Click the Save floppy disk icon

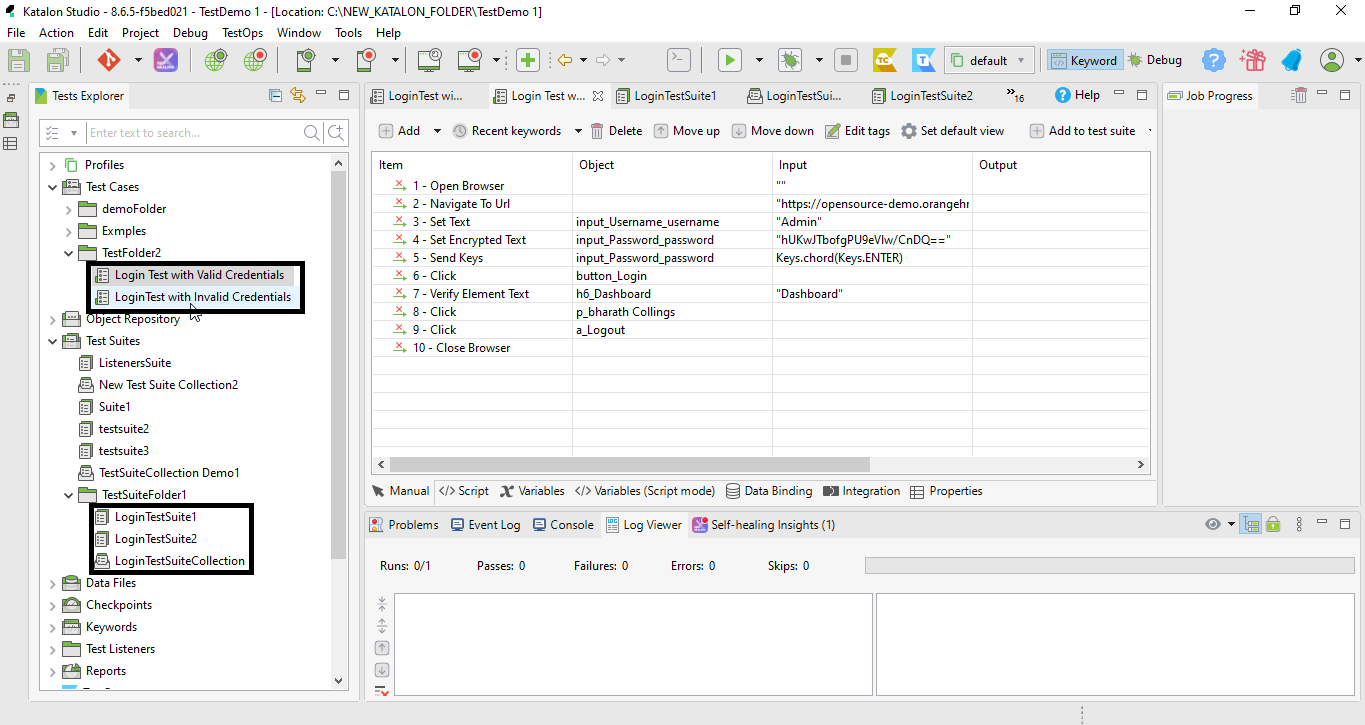pos(19,60)
